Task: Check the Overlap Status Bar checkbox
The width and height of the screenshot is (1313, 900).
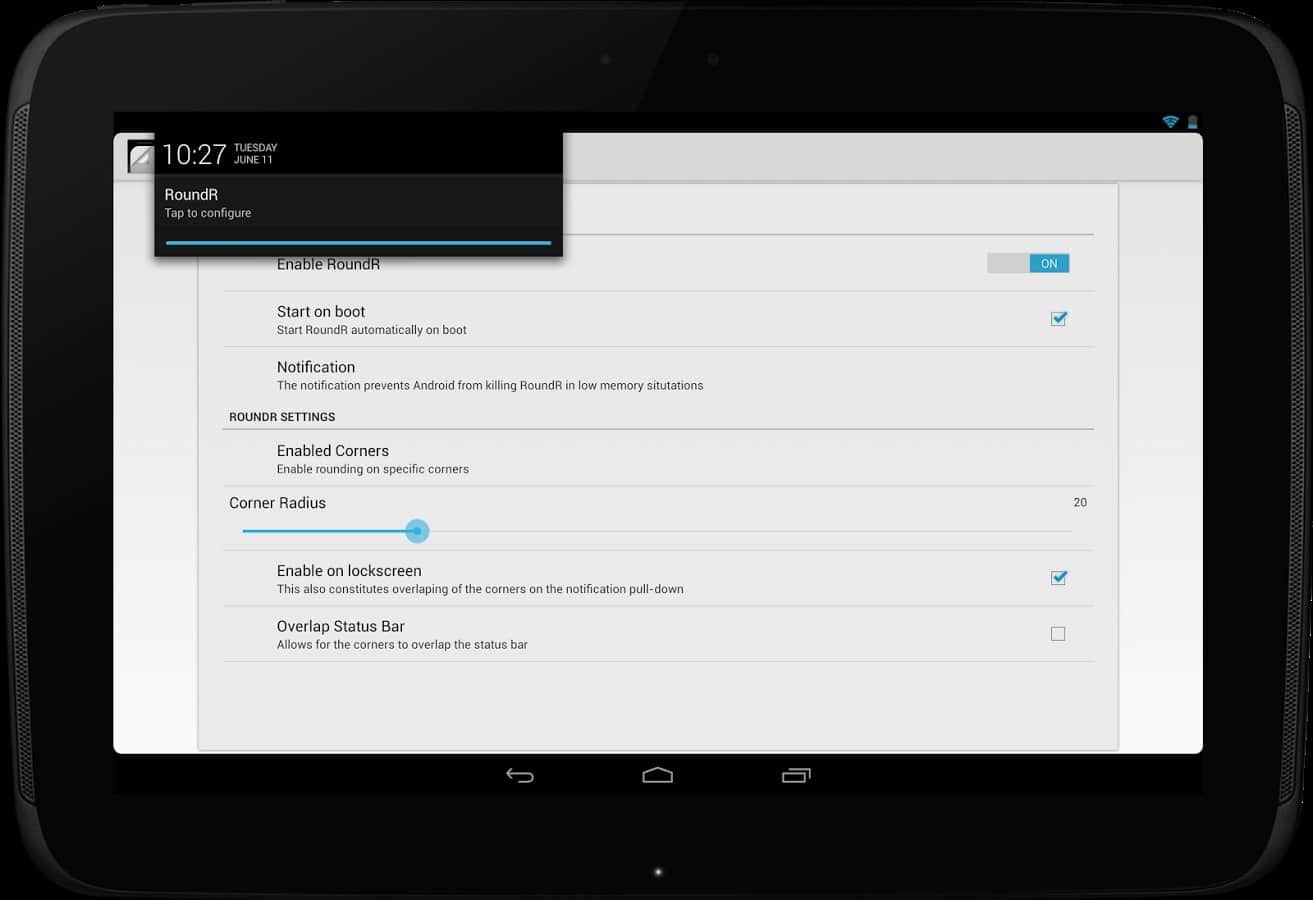Action: coord(1058,634)
